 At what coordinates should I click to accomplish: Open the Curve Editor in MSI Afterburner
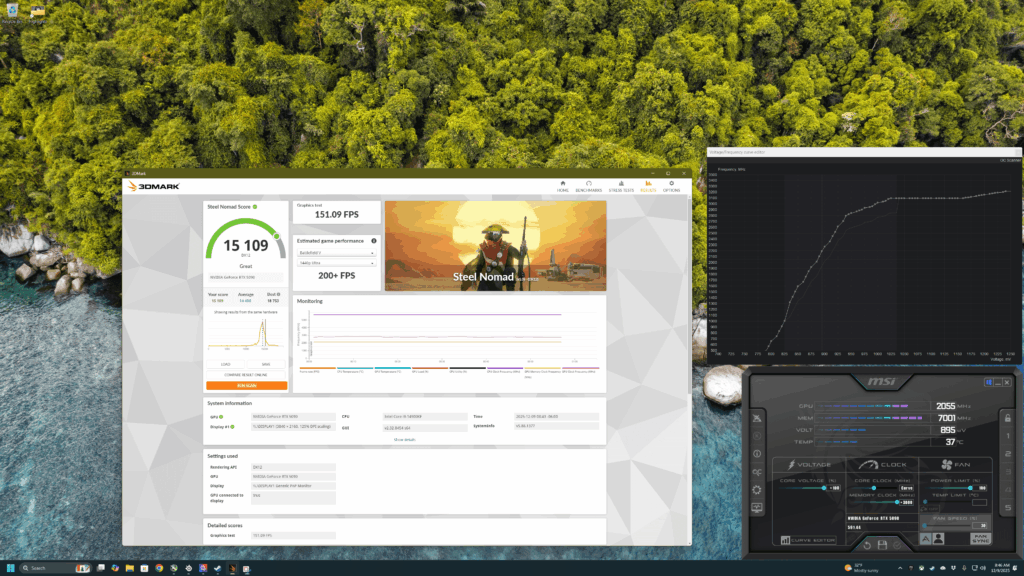808,540
